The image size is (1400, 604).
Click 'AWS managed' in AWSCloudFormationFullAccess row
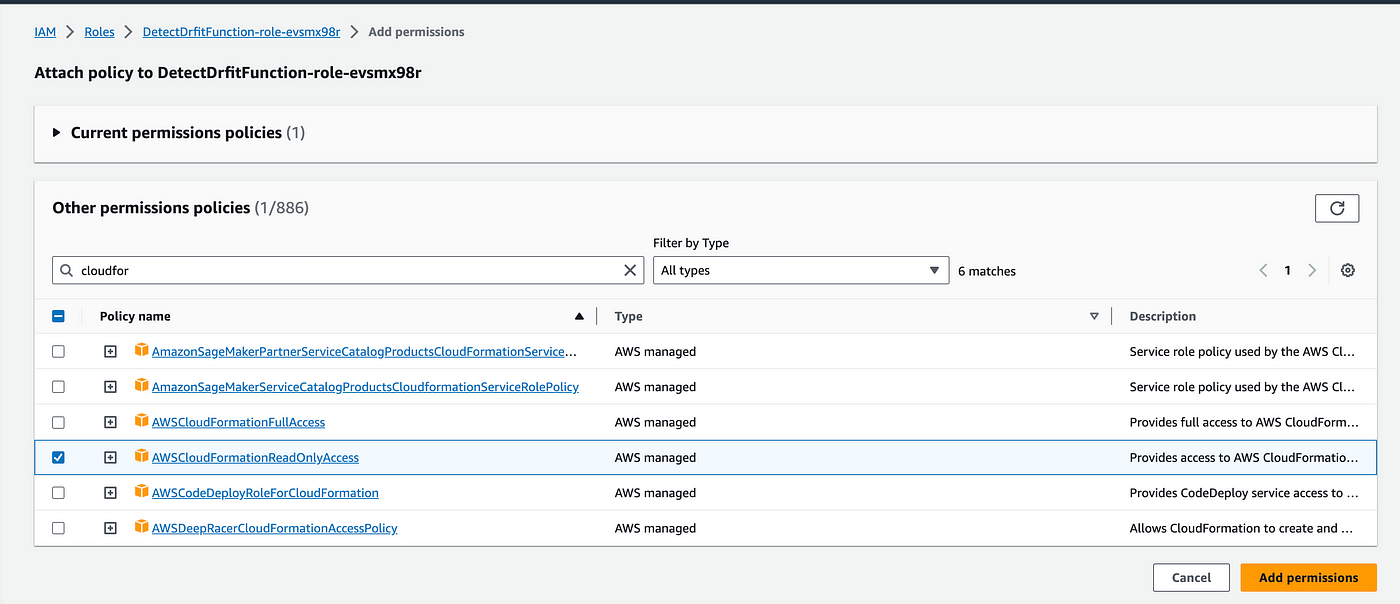[x=655, y=422]
